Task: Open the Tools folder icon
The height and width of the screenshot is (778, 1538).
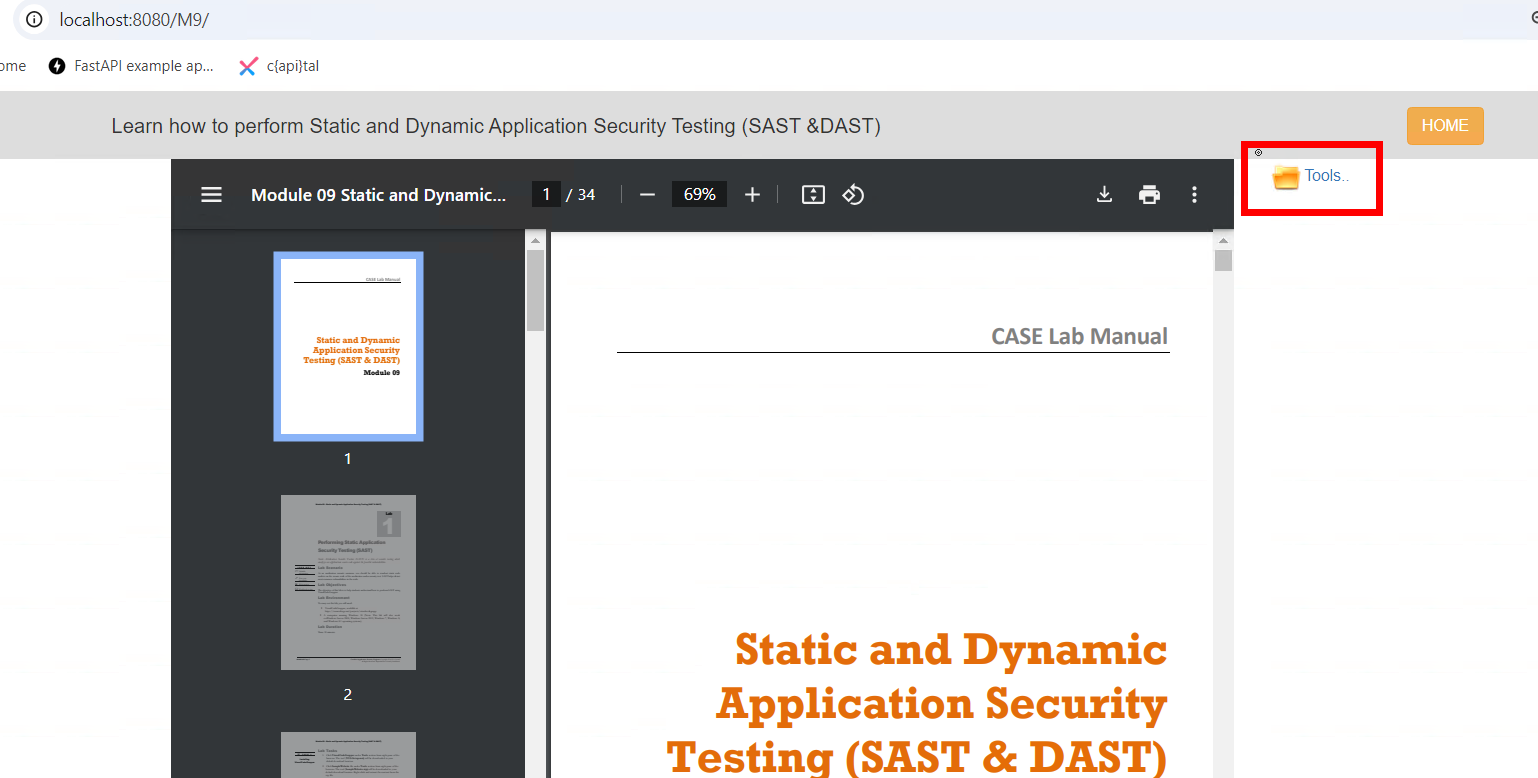Action: click(1285, 178)
